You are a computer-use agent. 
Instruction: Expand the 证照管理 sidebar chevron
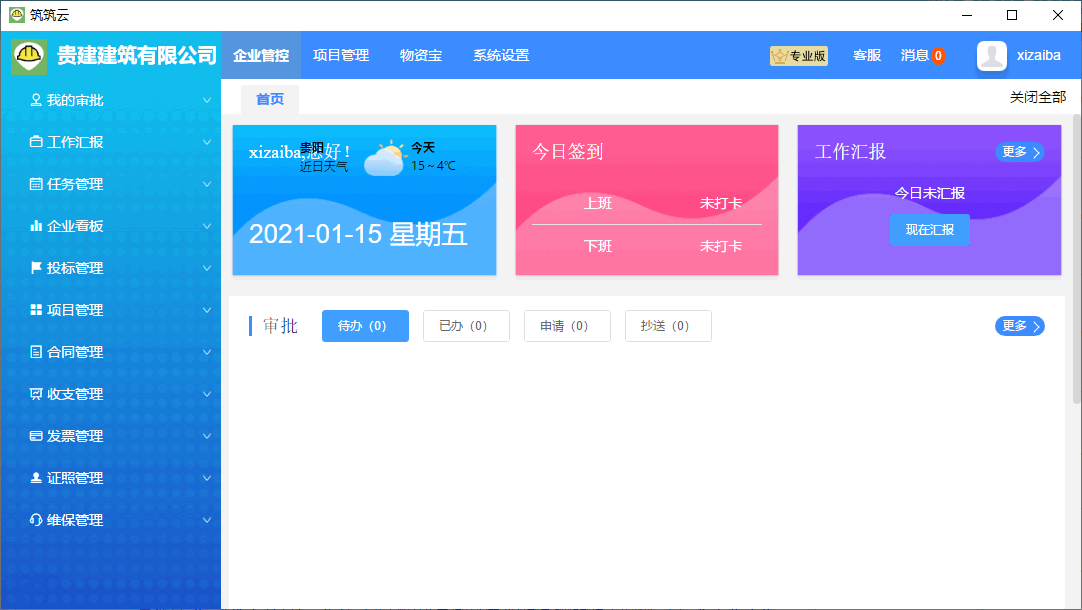(206, 478)
